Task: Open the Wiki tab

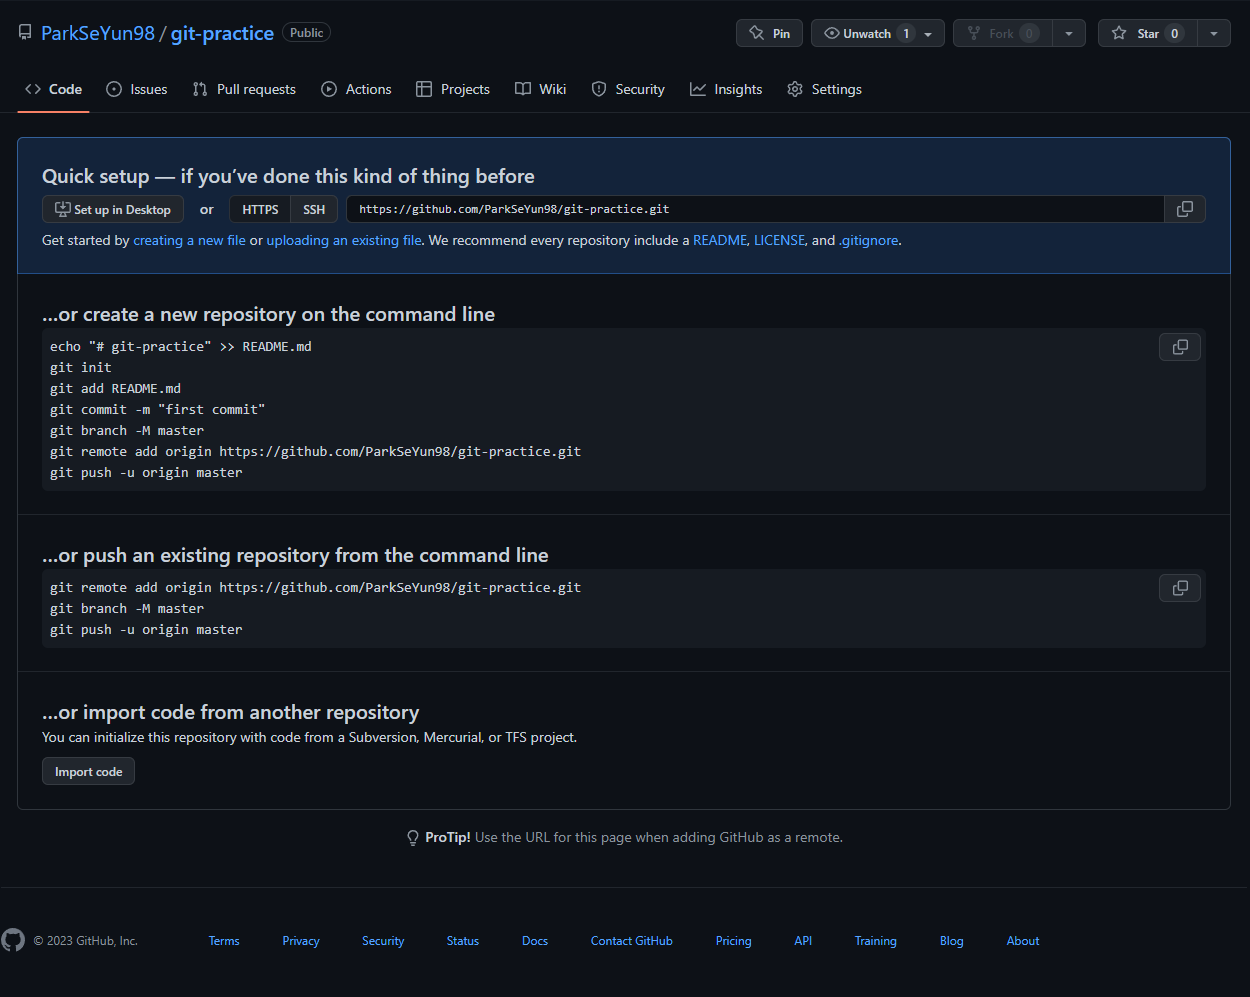Action: (540, 89)
